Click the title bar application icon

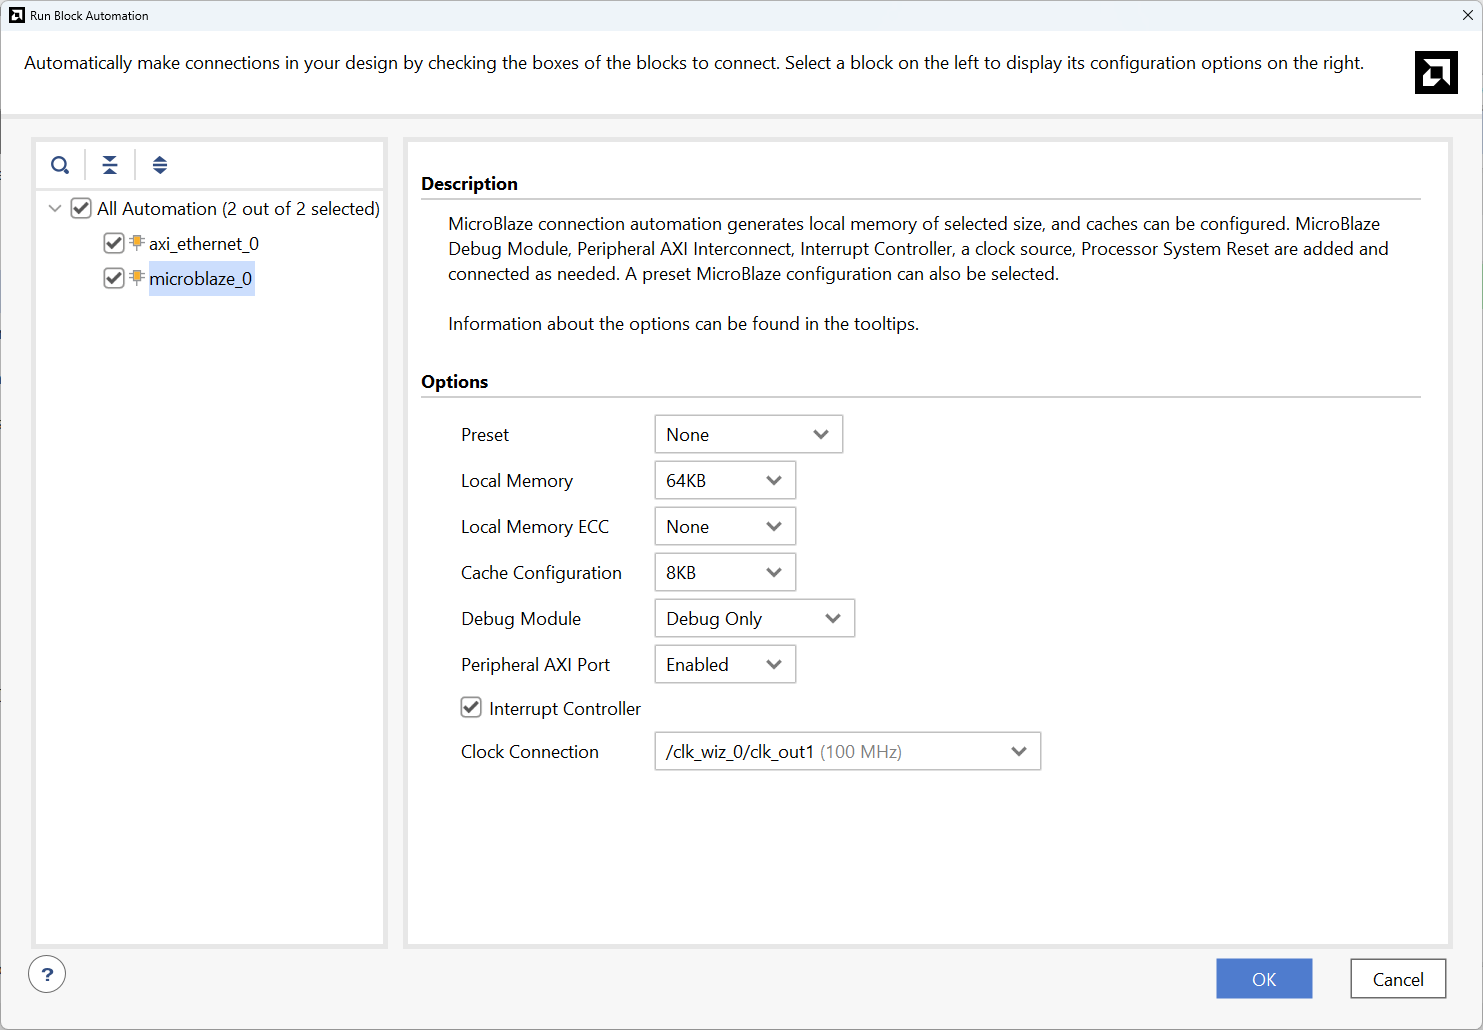tap(16, 15)
